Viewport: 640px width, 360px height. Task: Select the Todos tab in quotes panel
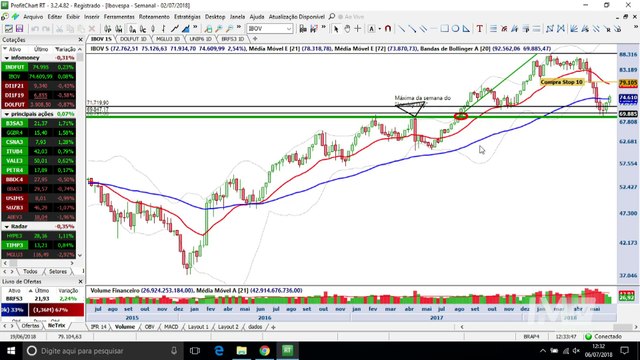tap(30, 271)
